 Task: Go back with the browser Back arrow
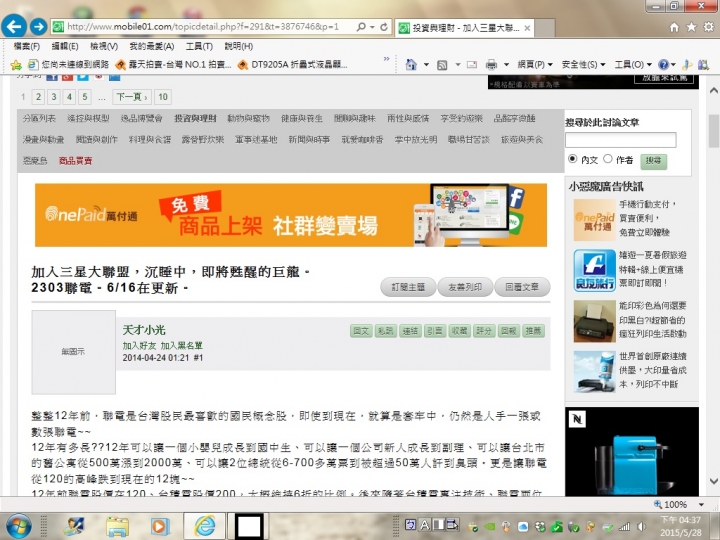(x=14, y=26)
